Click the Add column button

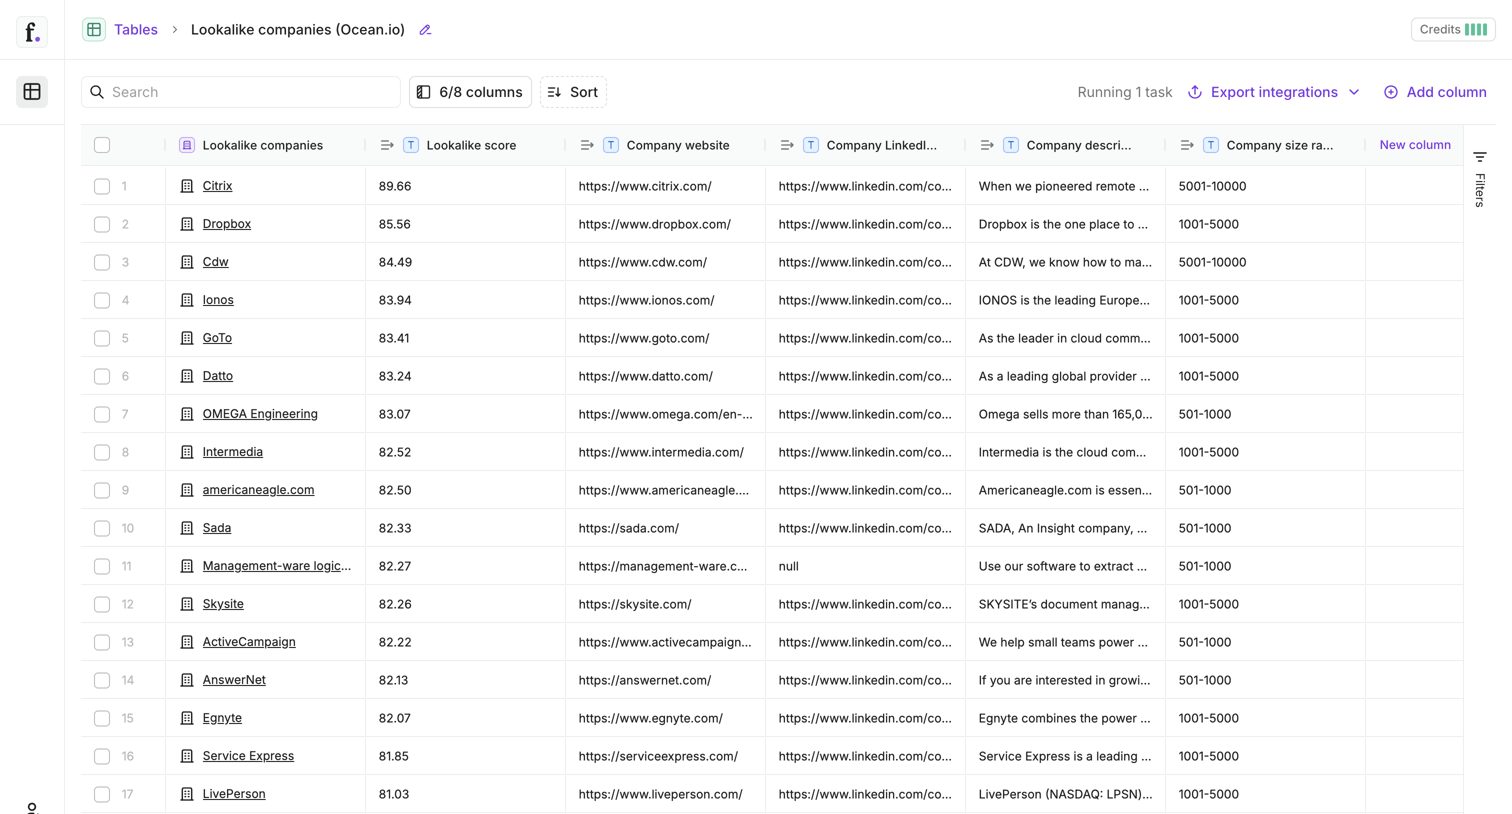tap(1435, 92)
